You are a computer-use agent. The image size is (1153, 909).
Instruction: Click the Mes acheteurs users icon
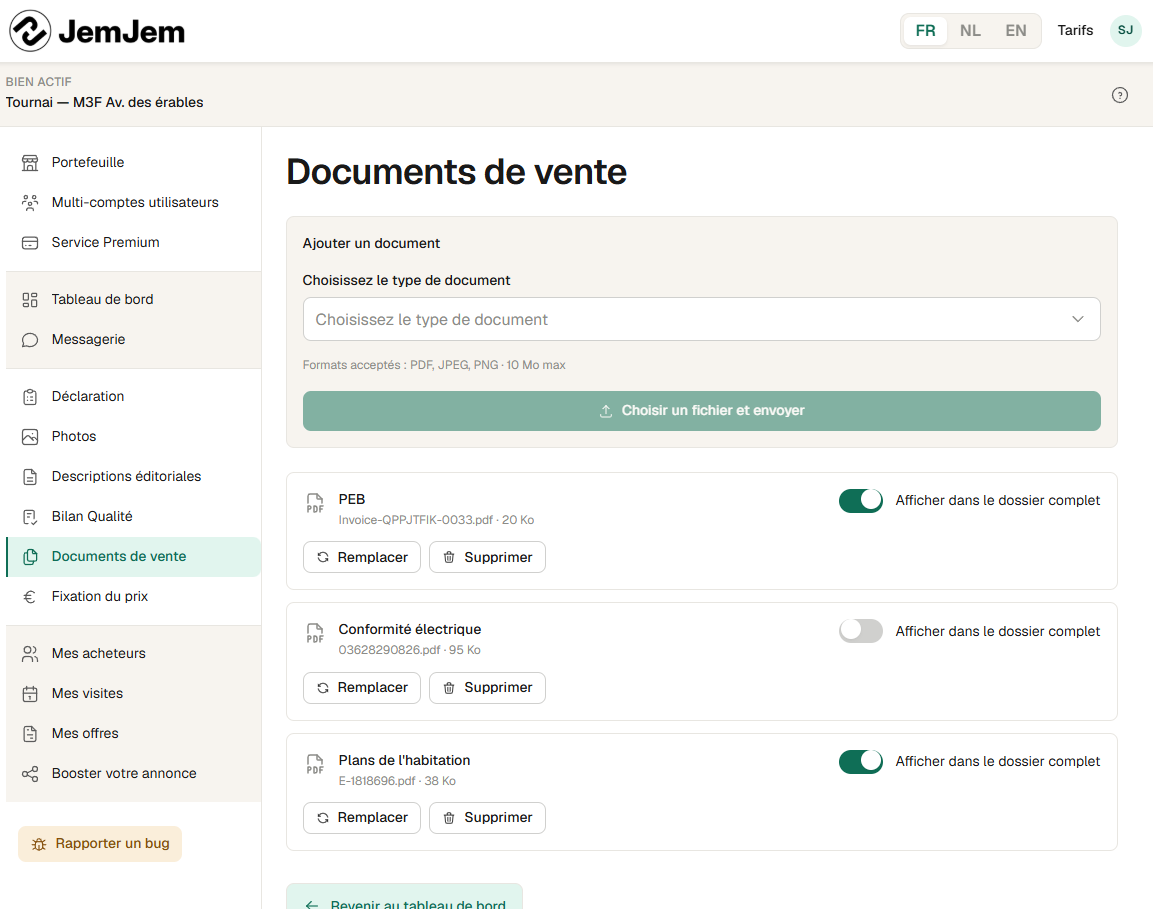[x=30, y=654]
